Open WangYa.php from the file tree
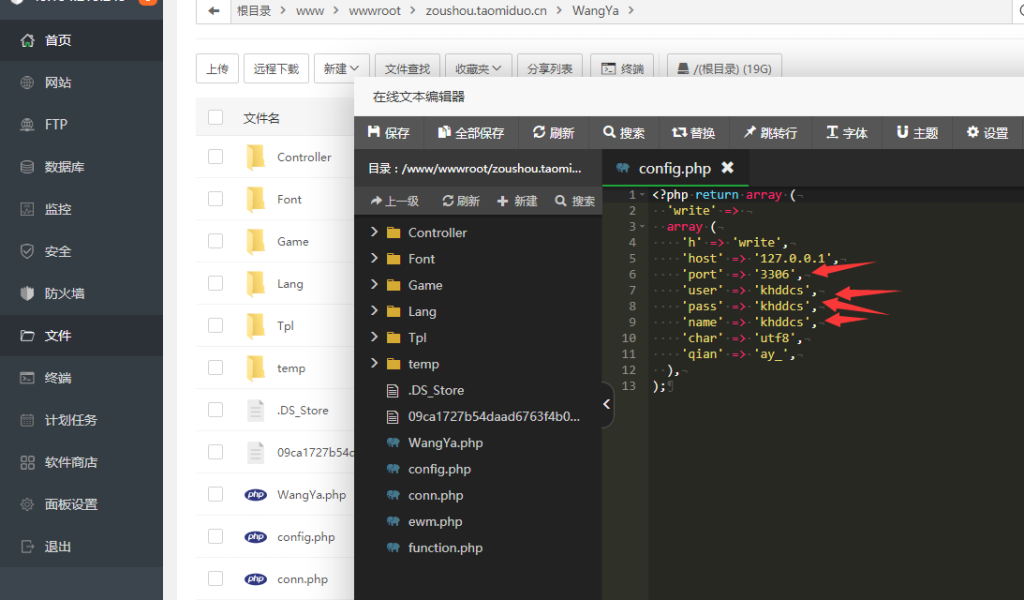Viewport: 1024px width, 600px height. (444, 442)
